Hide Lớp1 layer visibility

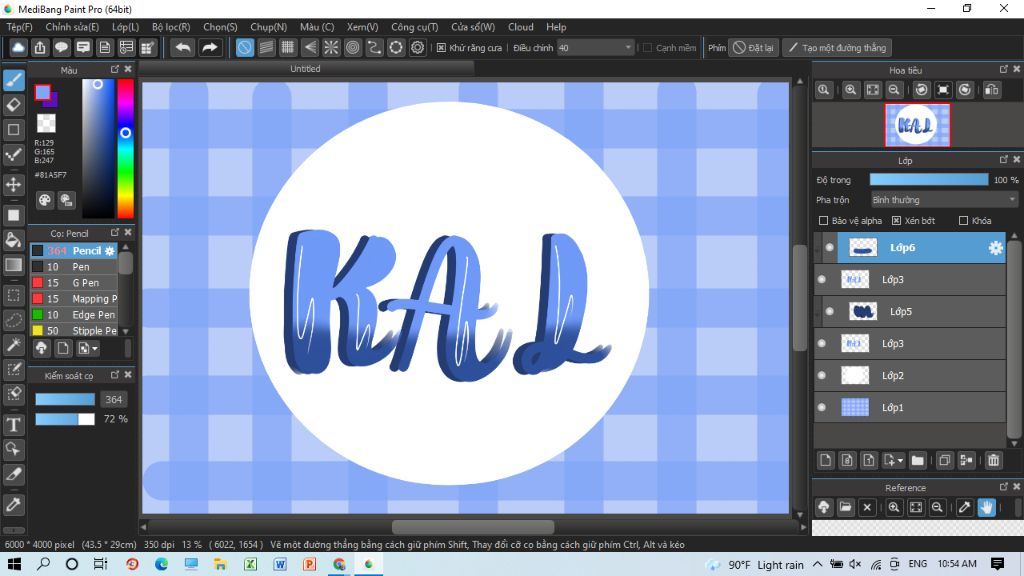pos(822,408)
